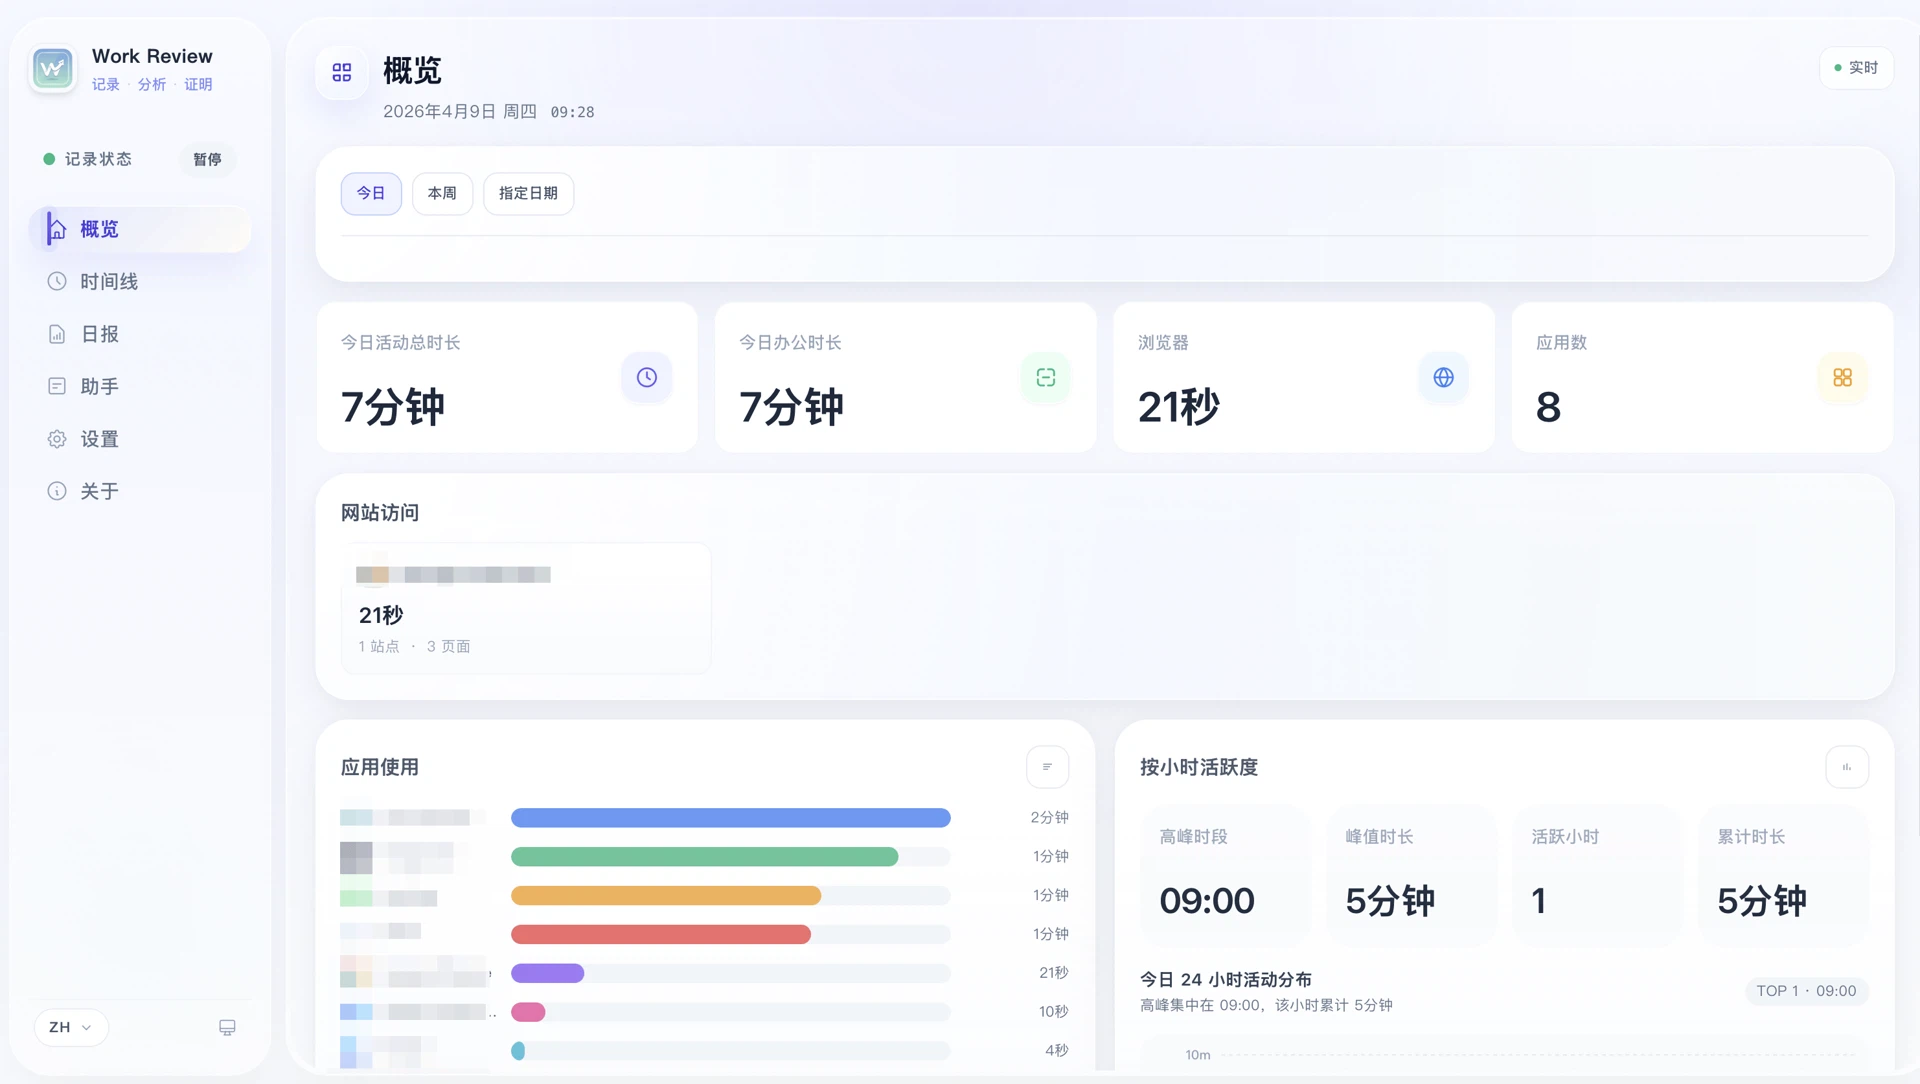This screenshot has width=1920, height=1084.
Task: Click 1 站点 · 3 页面 text
Action: click(414, 647)
